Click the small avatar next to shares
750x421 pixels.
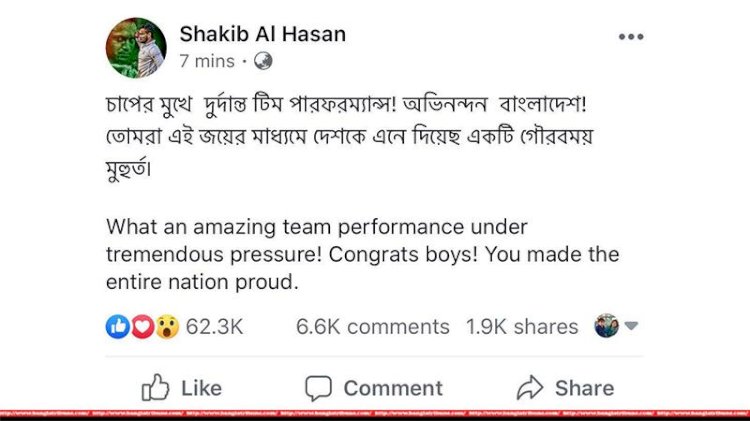tap(607, 326)
